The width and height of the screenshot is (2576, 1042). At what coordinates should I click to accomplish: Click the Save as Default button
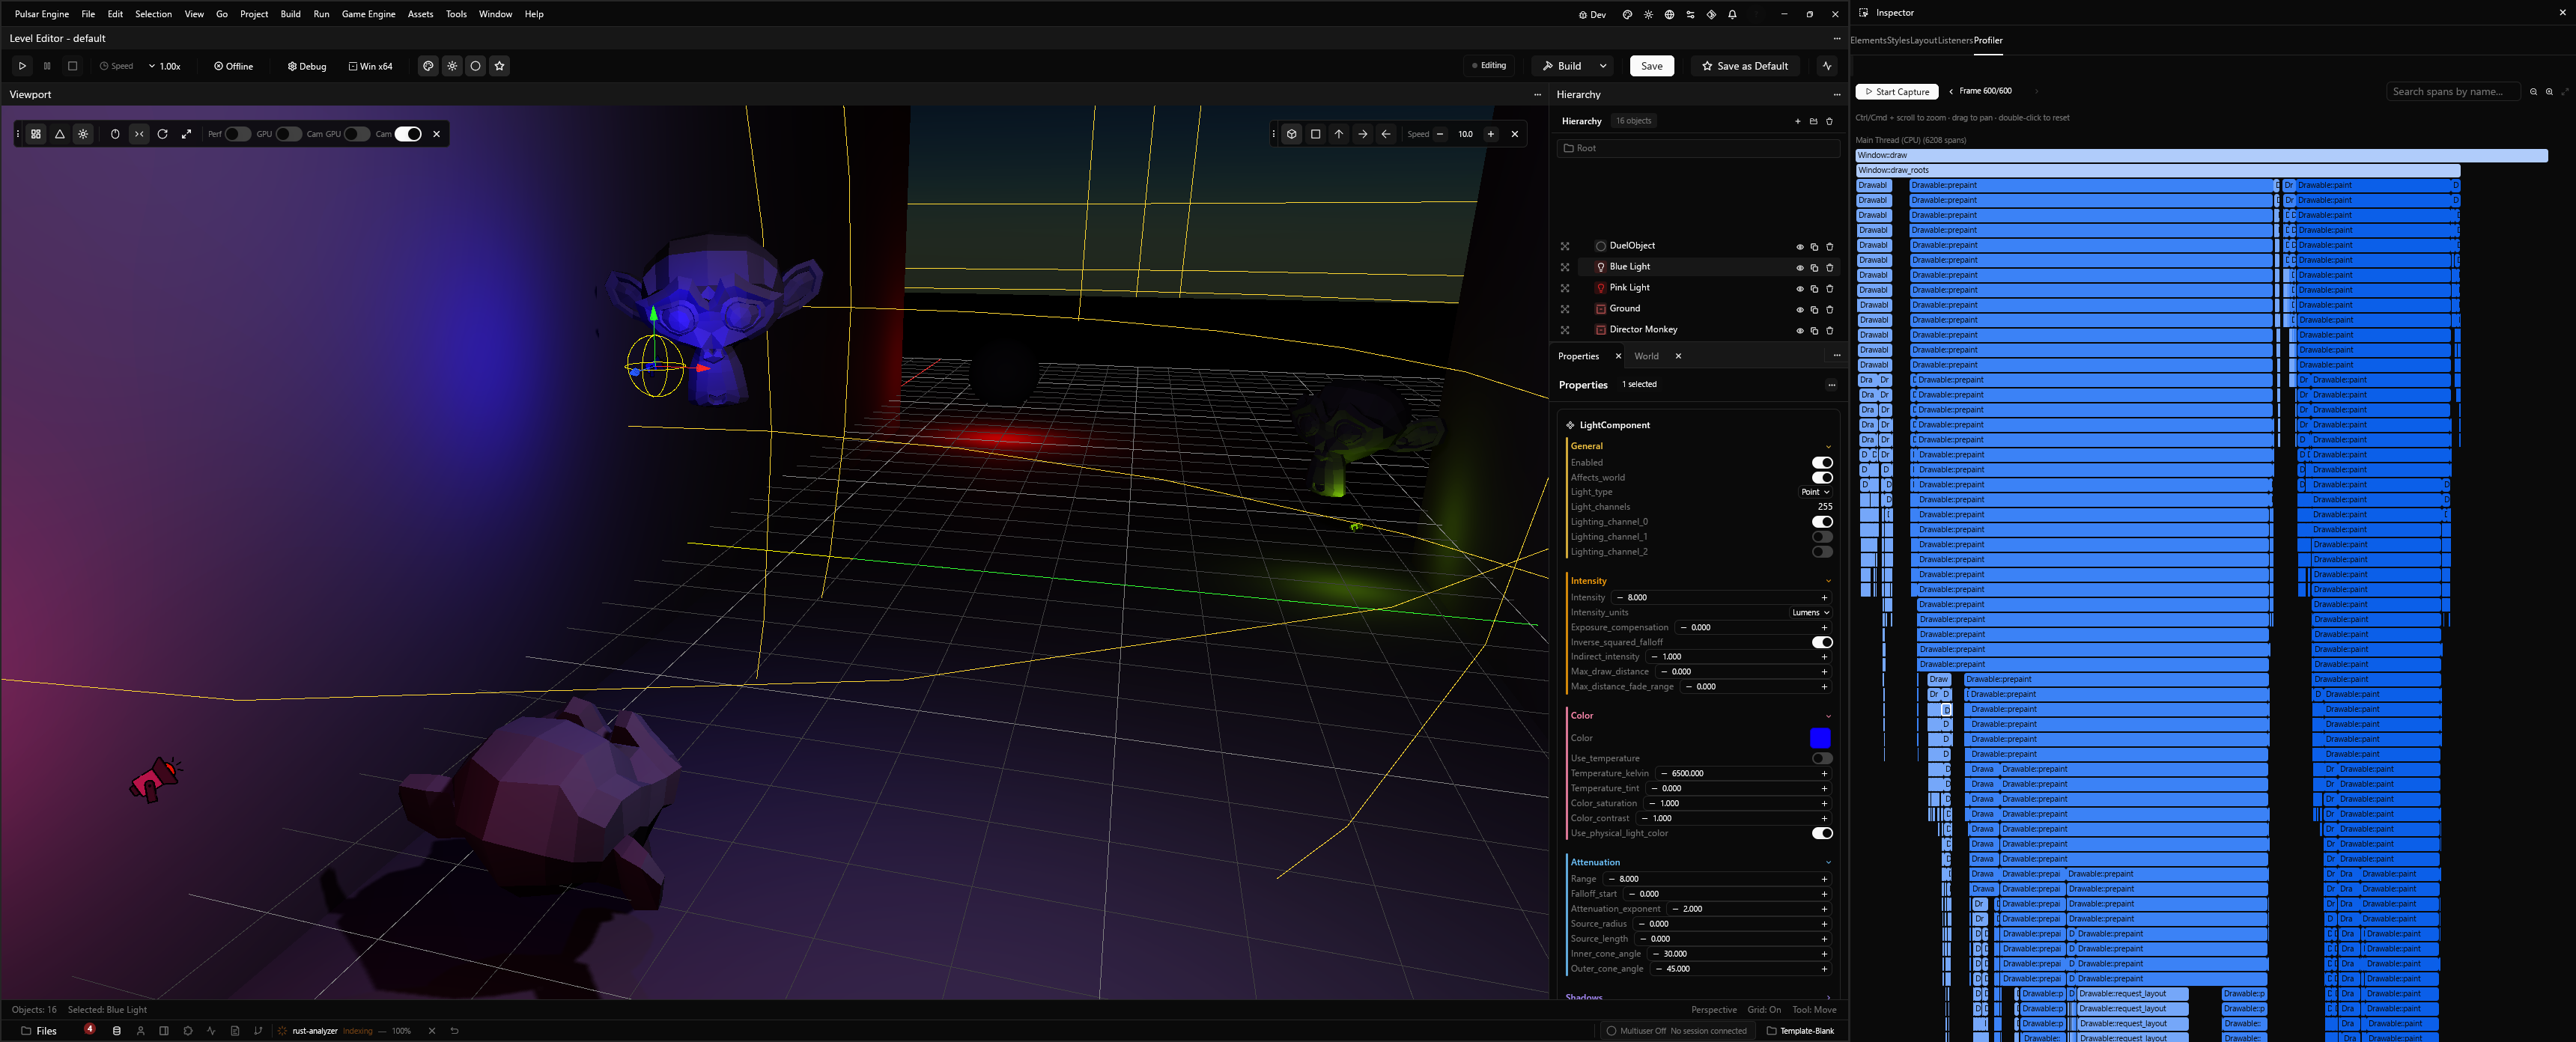click(1745, 66)
